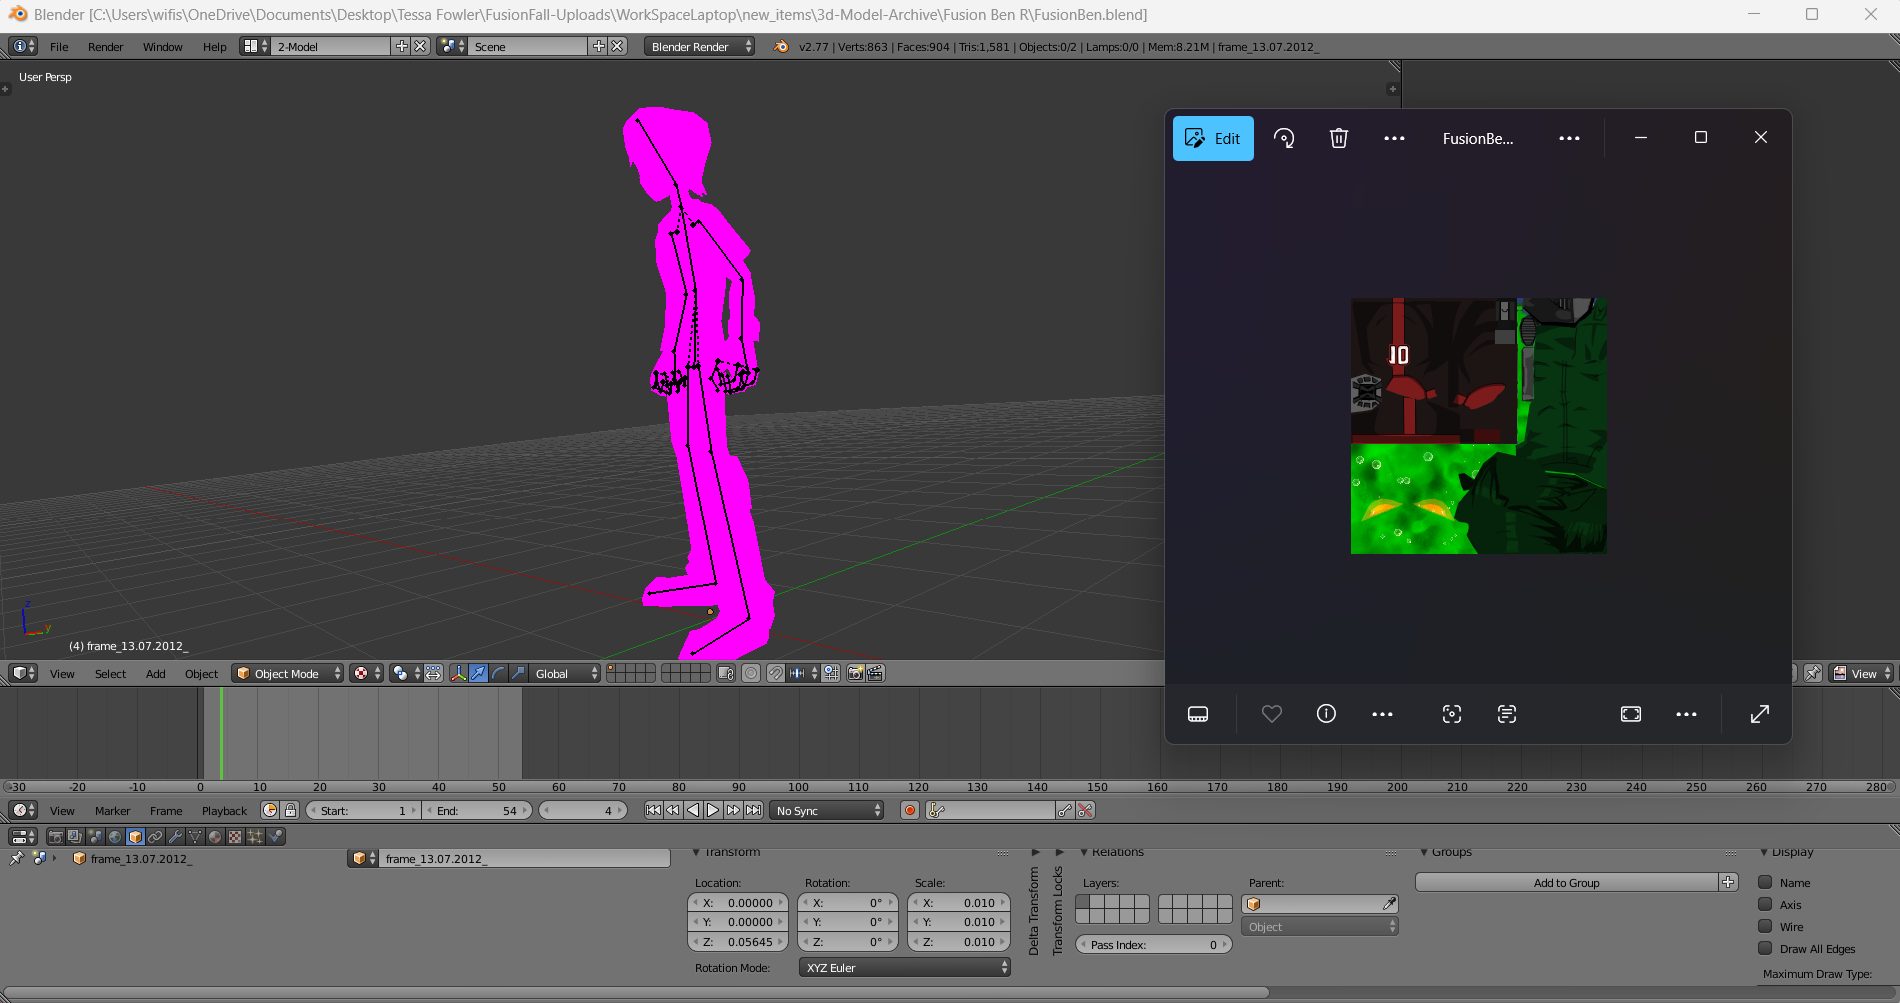
Task: Click Add to Group button
Action: pos(1566,882)
